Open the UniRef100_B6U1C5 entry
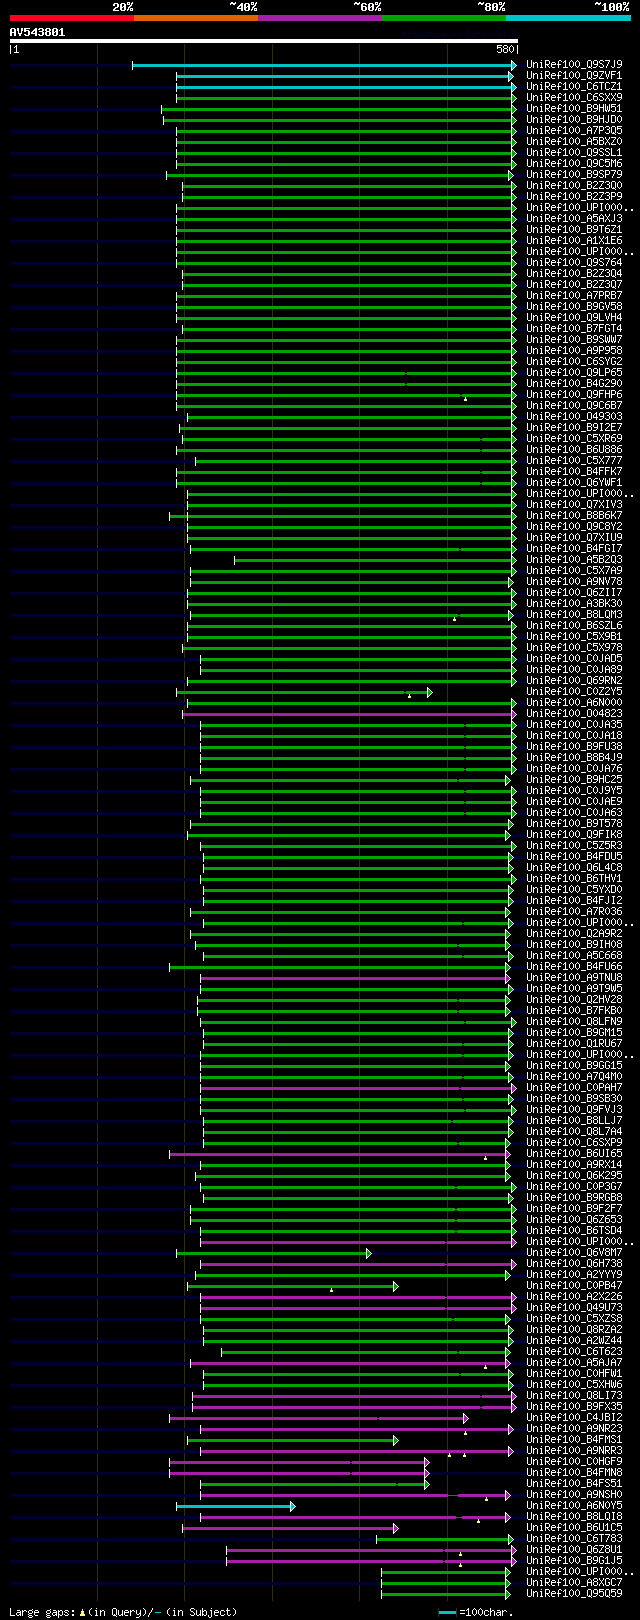 (574, 1527)
